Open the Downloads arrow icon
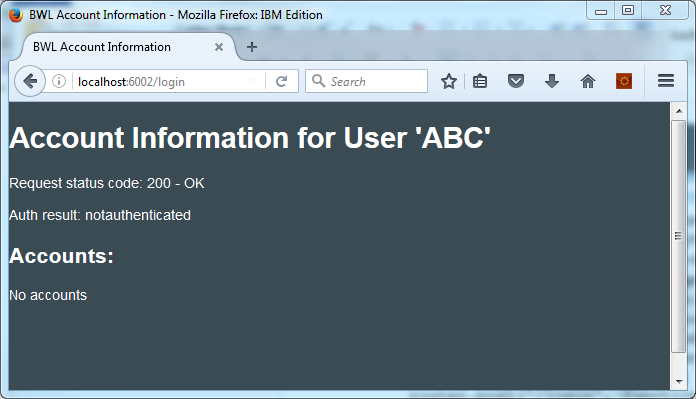Image resolution: width=696 pixels, height=399 pixels. tap(552, 81)
